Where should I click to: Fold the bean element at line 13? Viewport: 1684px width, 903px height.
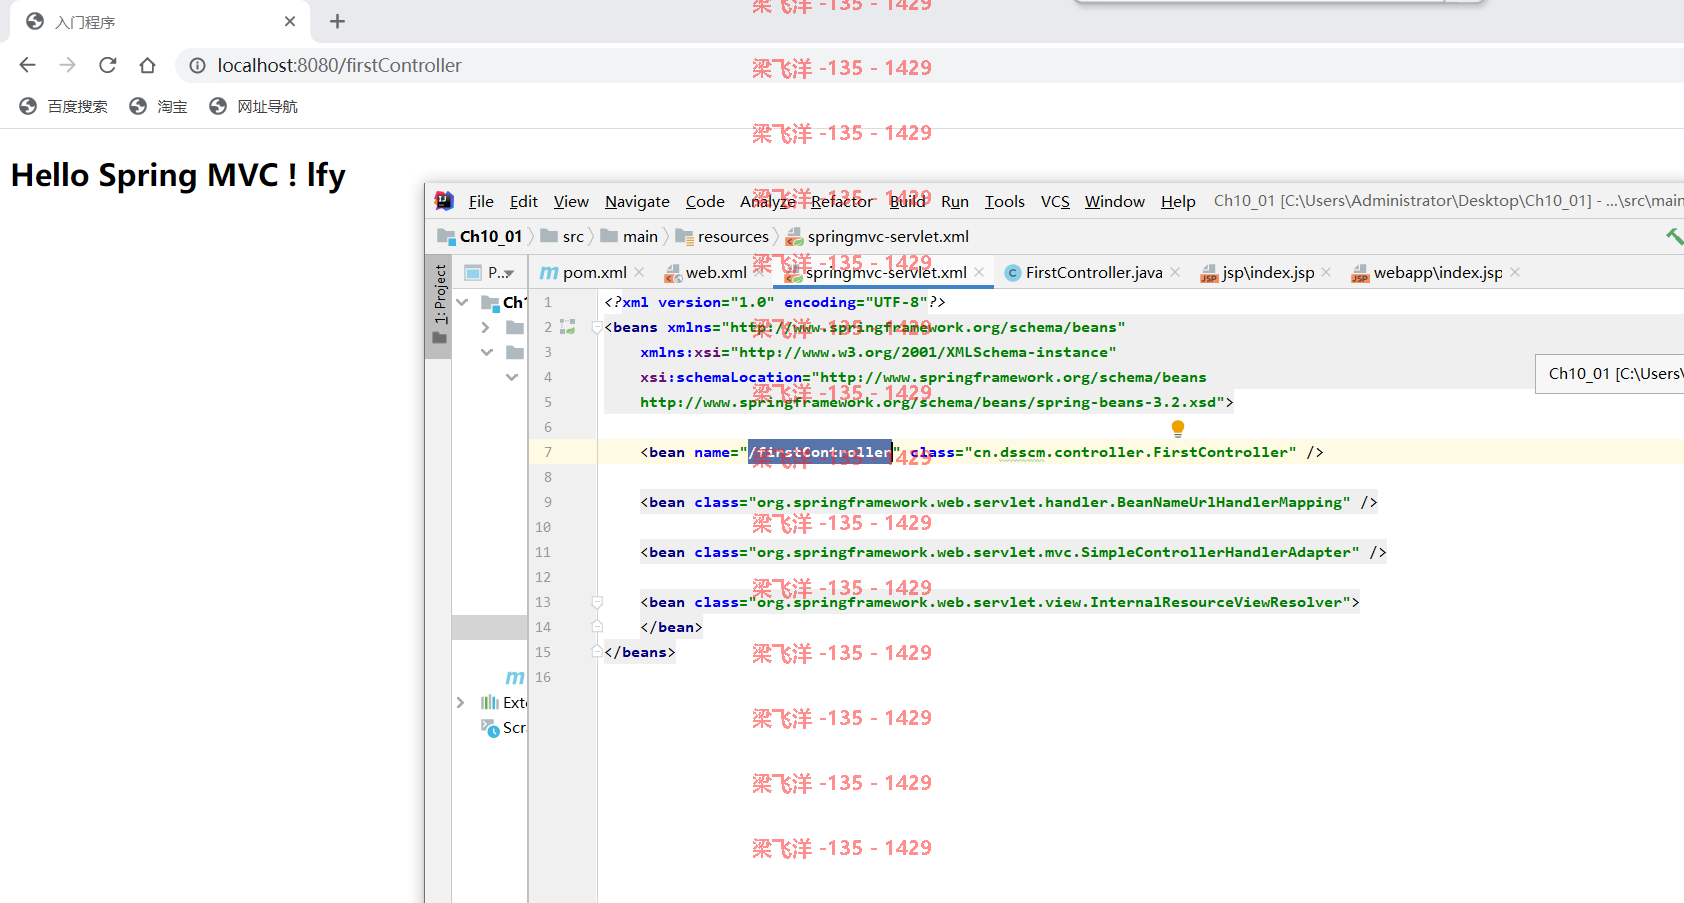coord(597,602)
